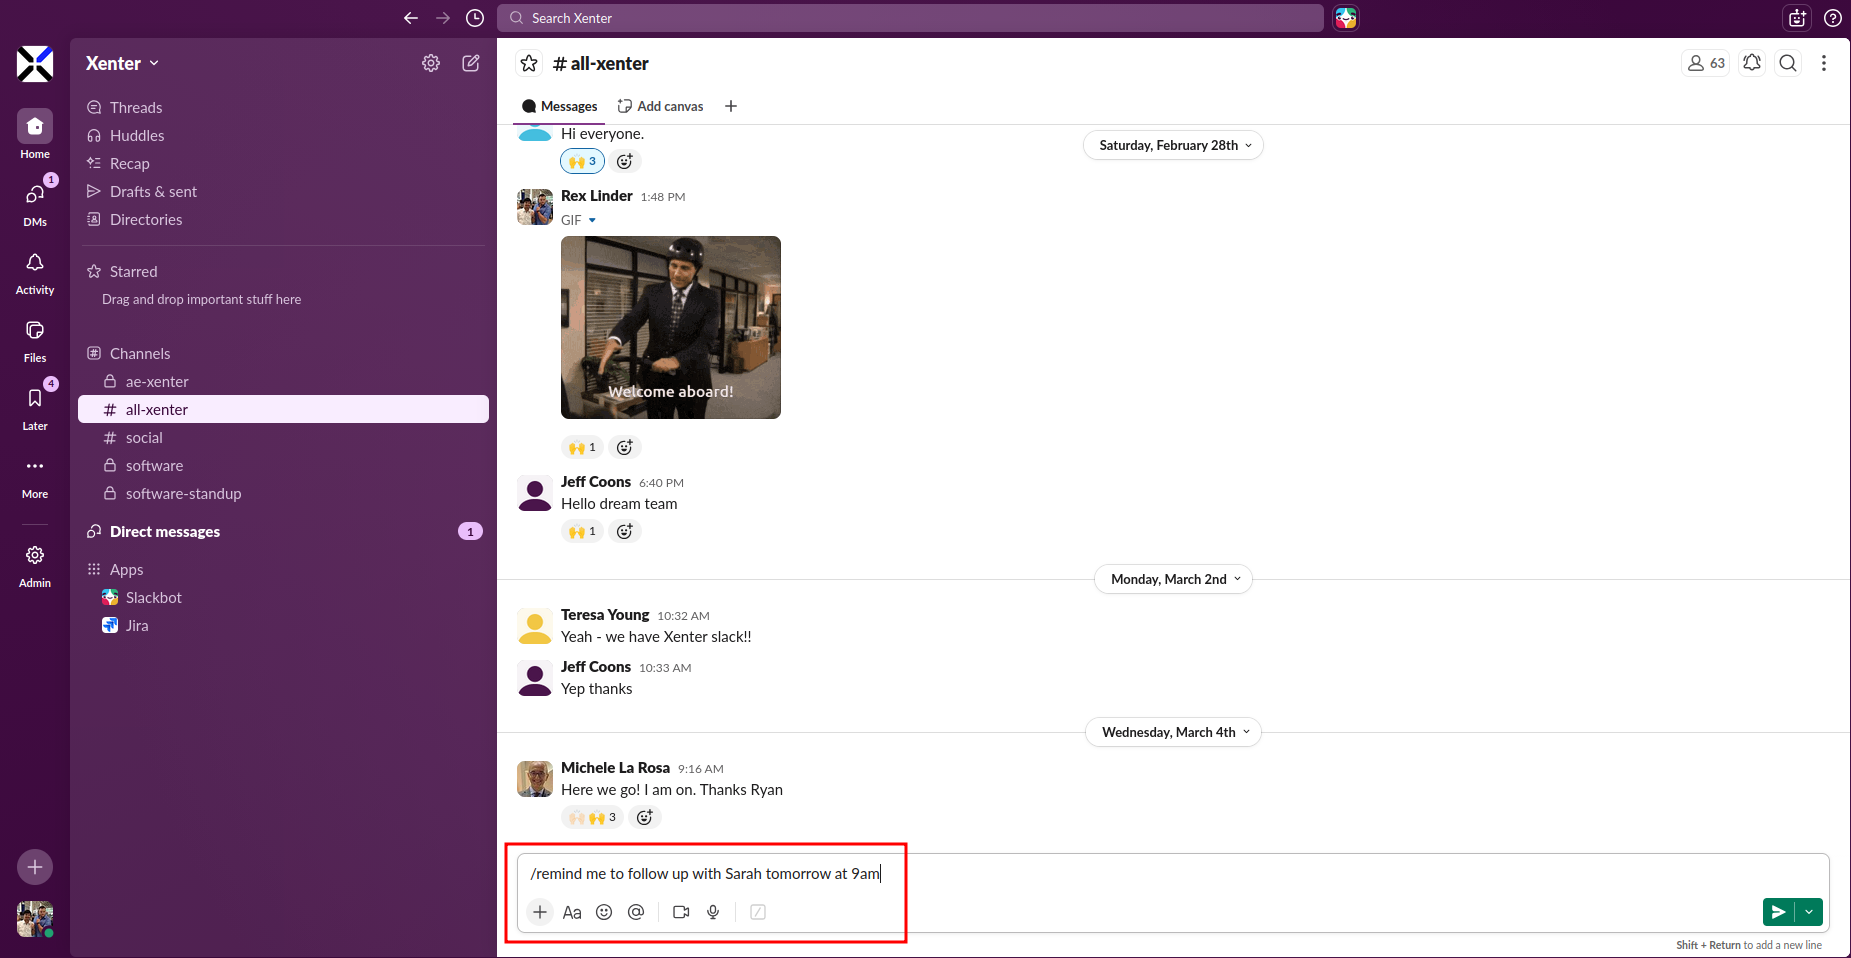
Task: Open the Add canvas tab
Action: [661, 106]
